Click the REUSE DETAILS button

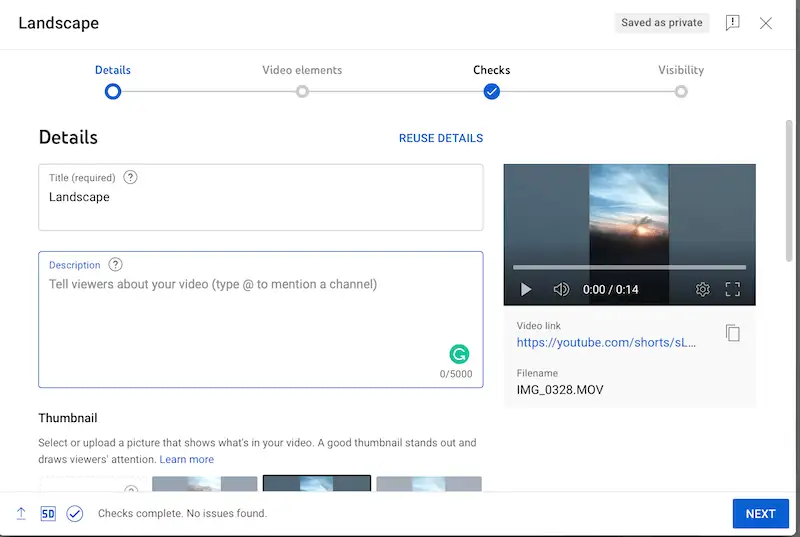[x=440, y=138]
